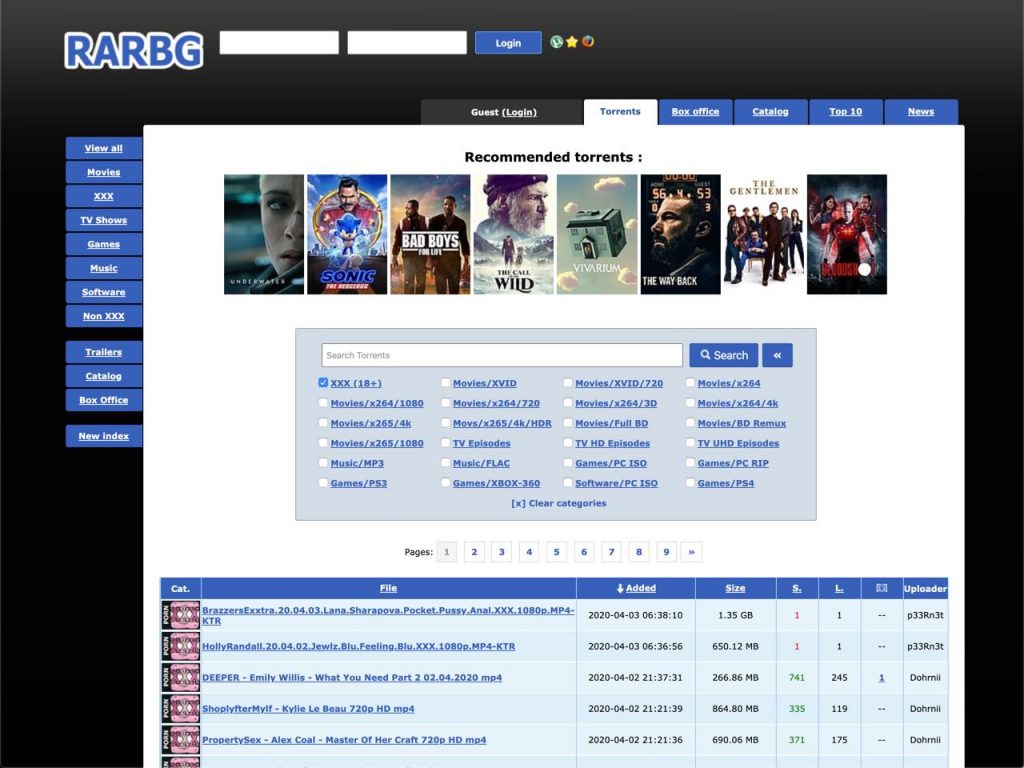
Task: Open Movies in the left sidebar
Action: point(104,172)
